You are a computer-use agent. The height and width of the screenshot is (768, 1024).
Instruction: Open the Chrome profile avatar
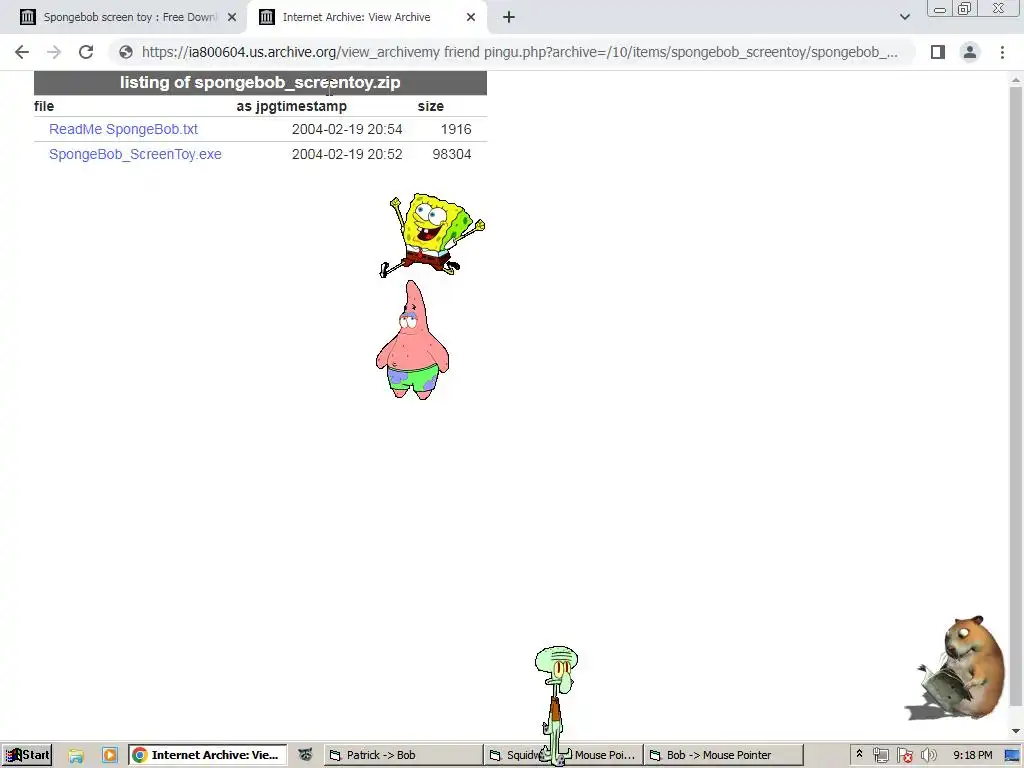[x=970, y=52]
